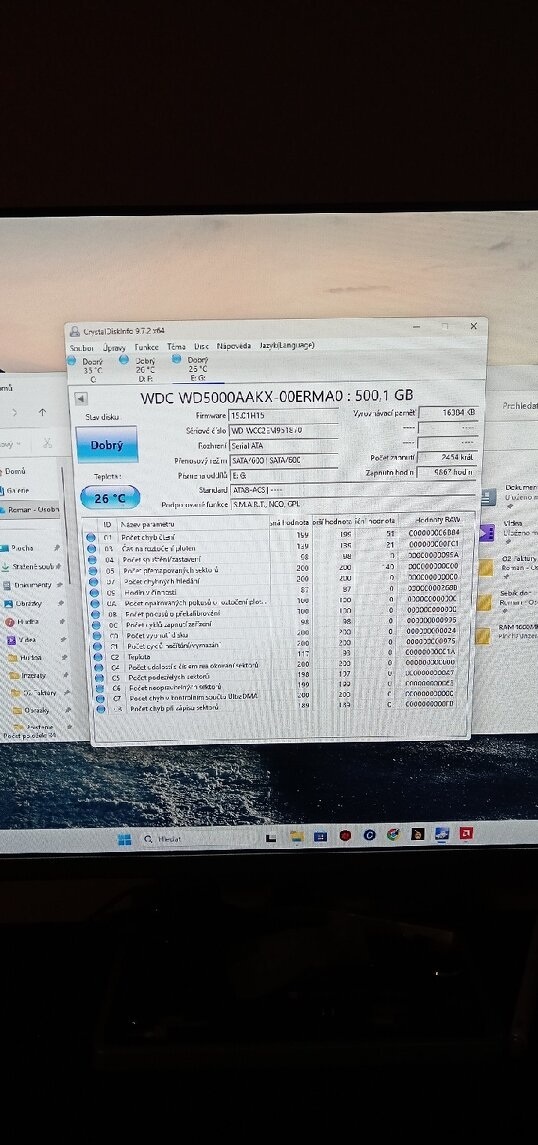The image size is (538, 1145).
Task: Click the red AMD taskbar icon
Action: coord(466,832)
